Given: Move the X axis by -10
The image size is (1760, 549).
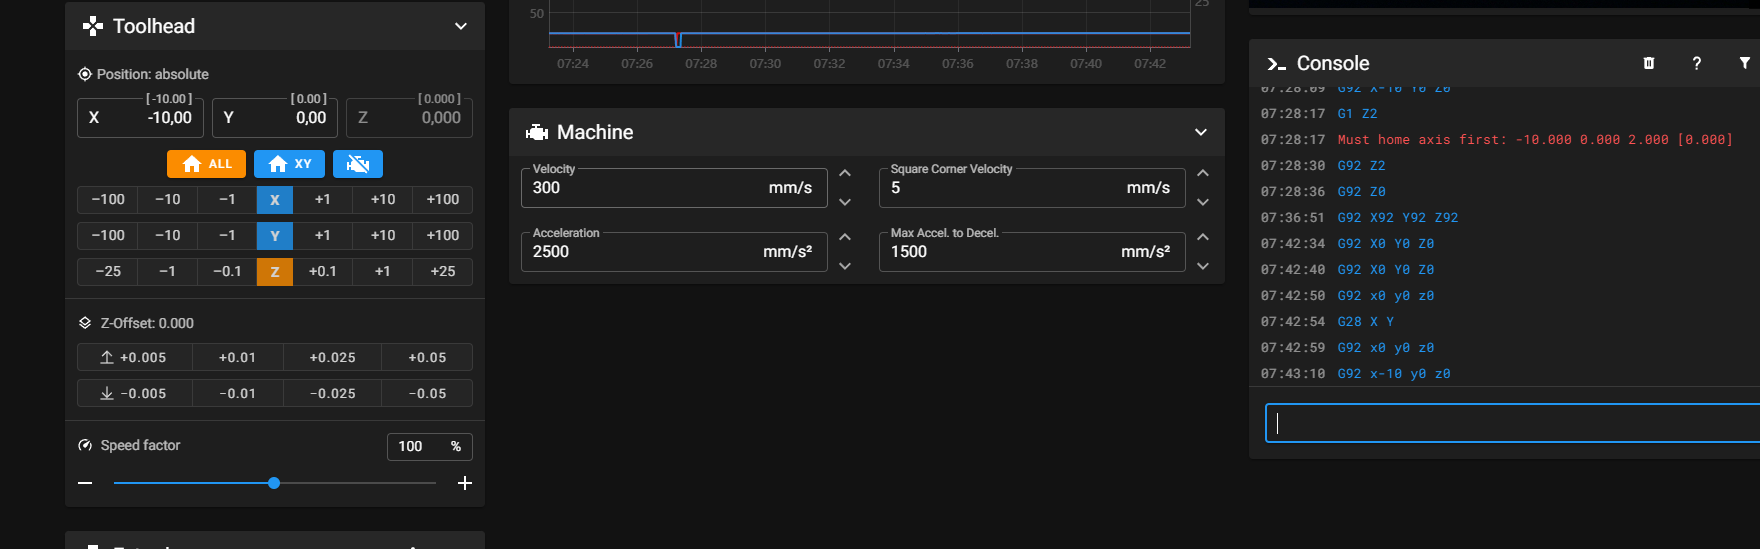Looking at the screenshot, I should coord(168,200).
